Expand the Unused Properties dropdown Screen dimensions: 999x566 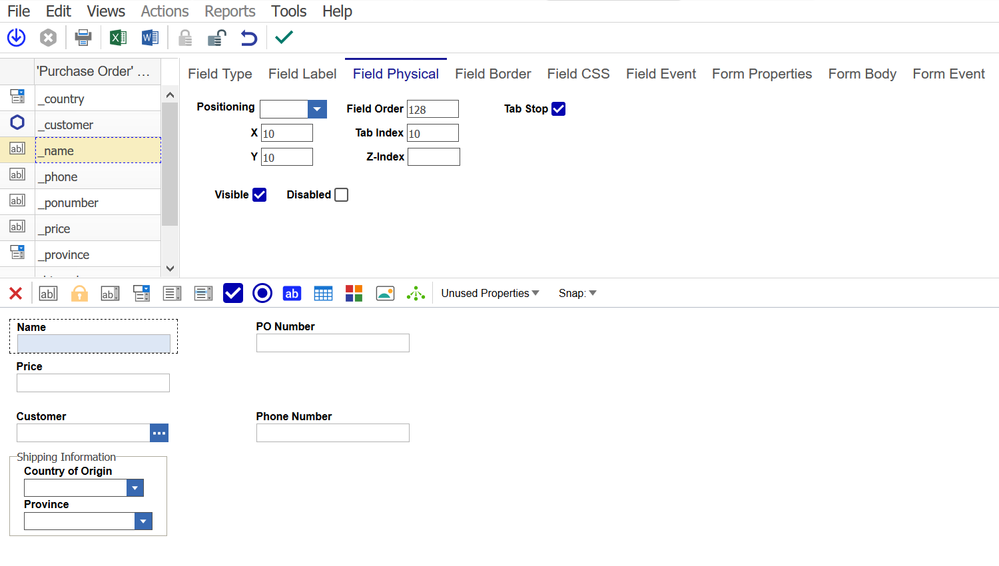(490, 293)
